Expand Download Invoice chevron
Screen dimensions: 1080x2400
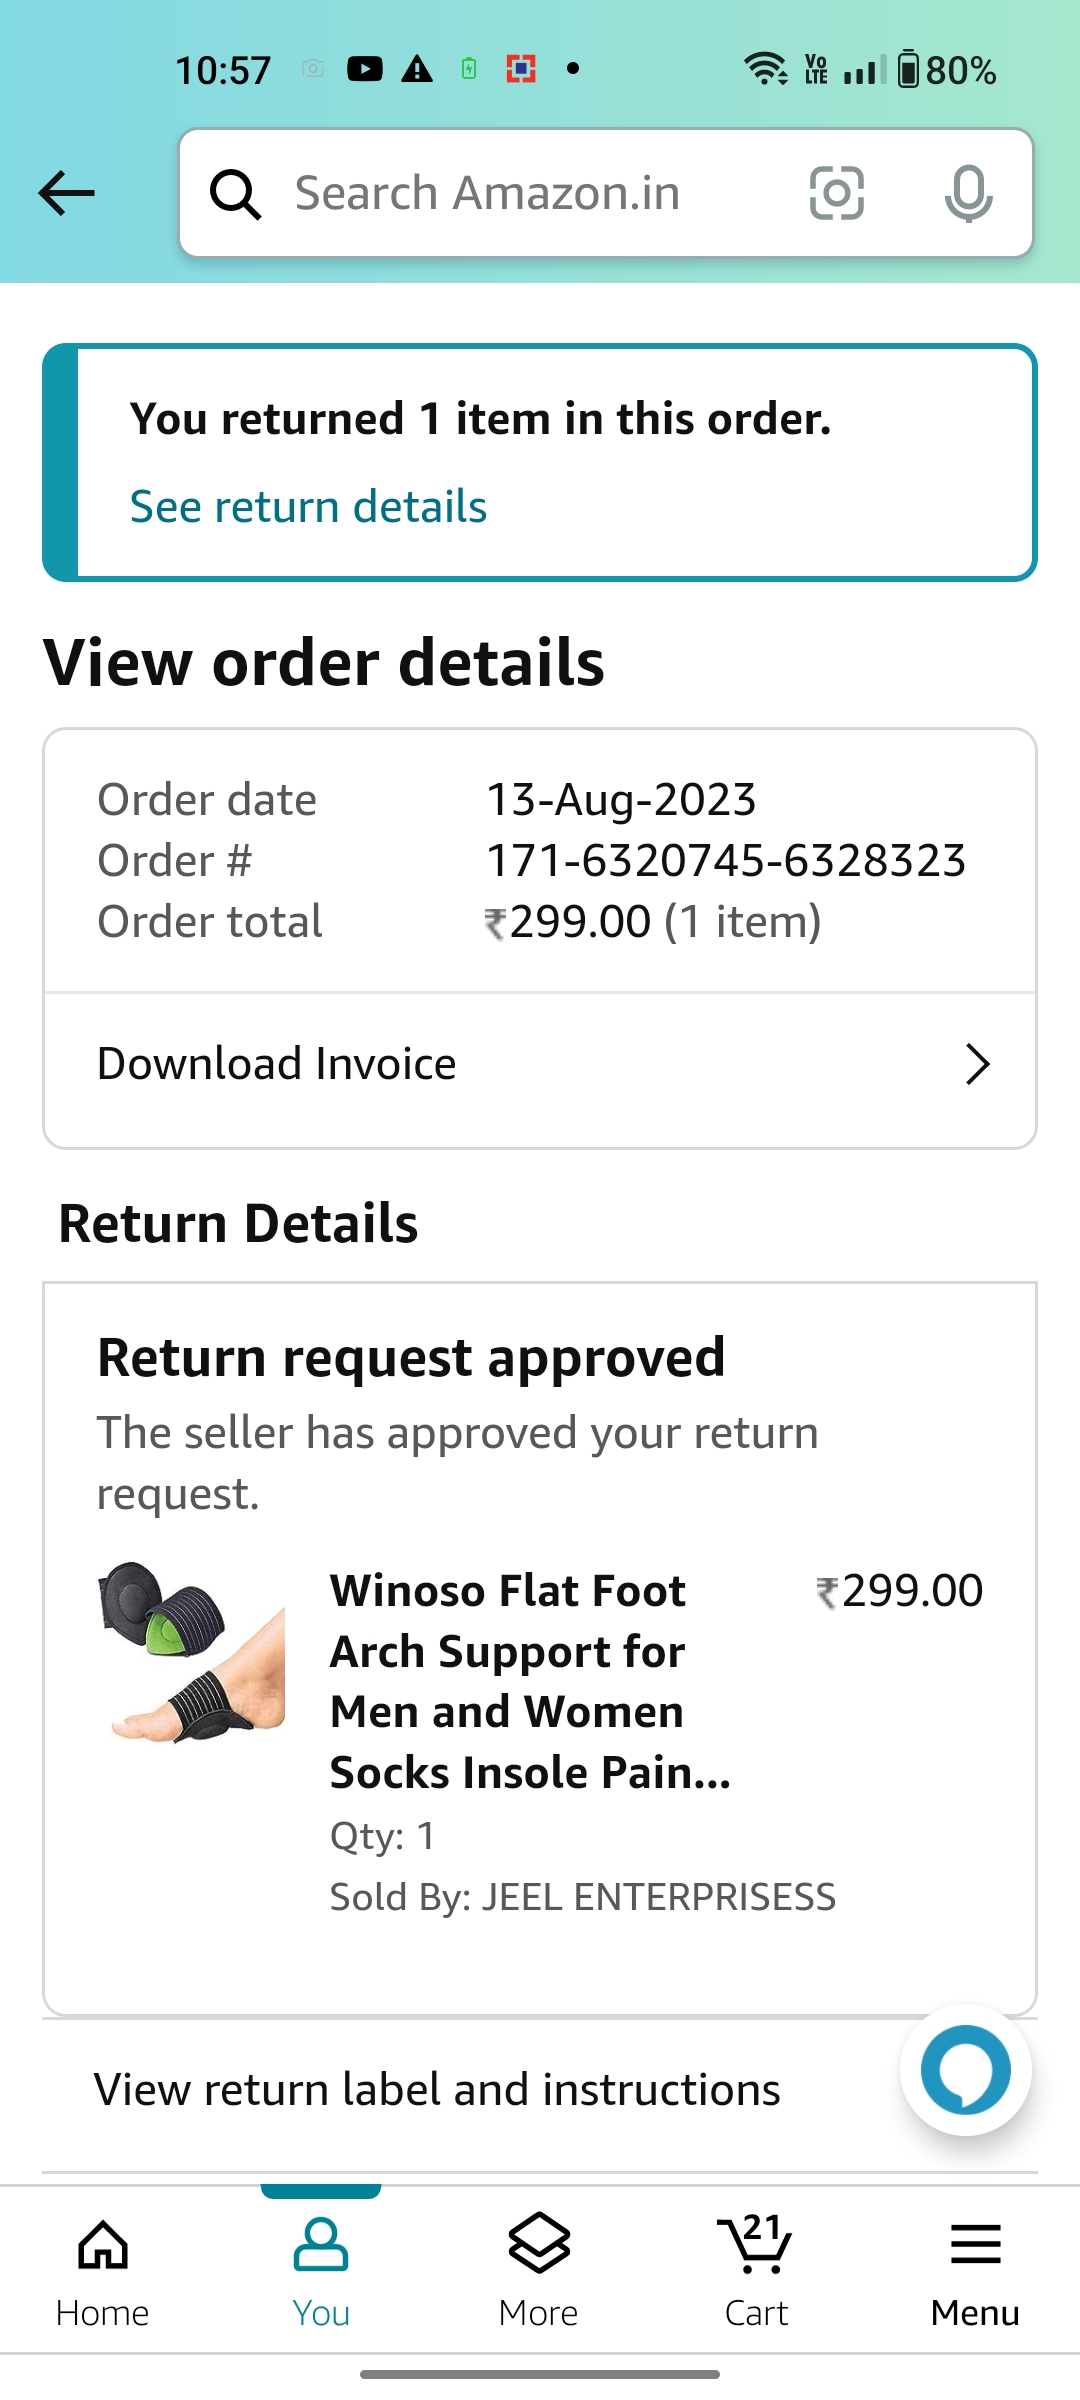click(x=977, y=1064)
